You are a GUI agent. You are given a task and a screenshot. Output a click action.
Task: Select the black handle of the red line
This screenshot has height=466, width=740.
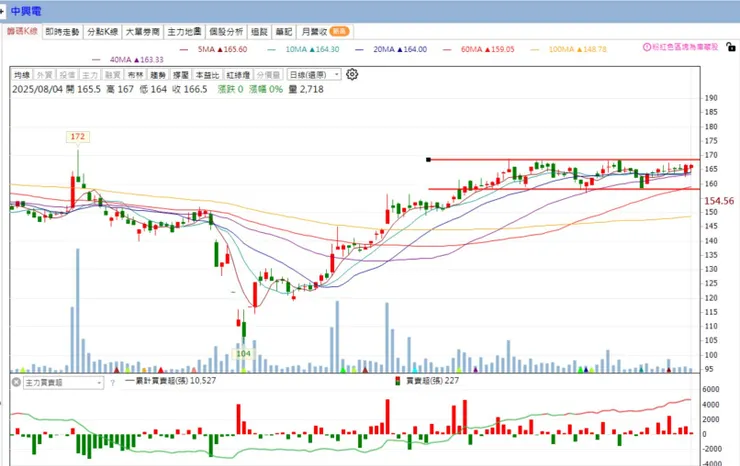tap(428, 160)
